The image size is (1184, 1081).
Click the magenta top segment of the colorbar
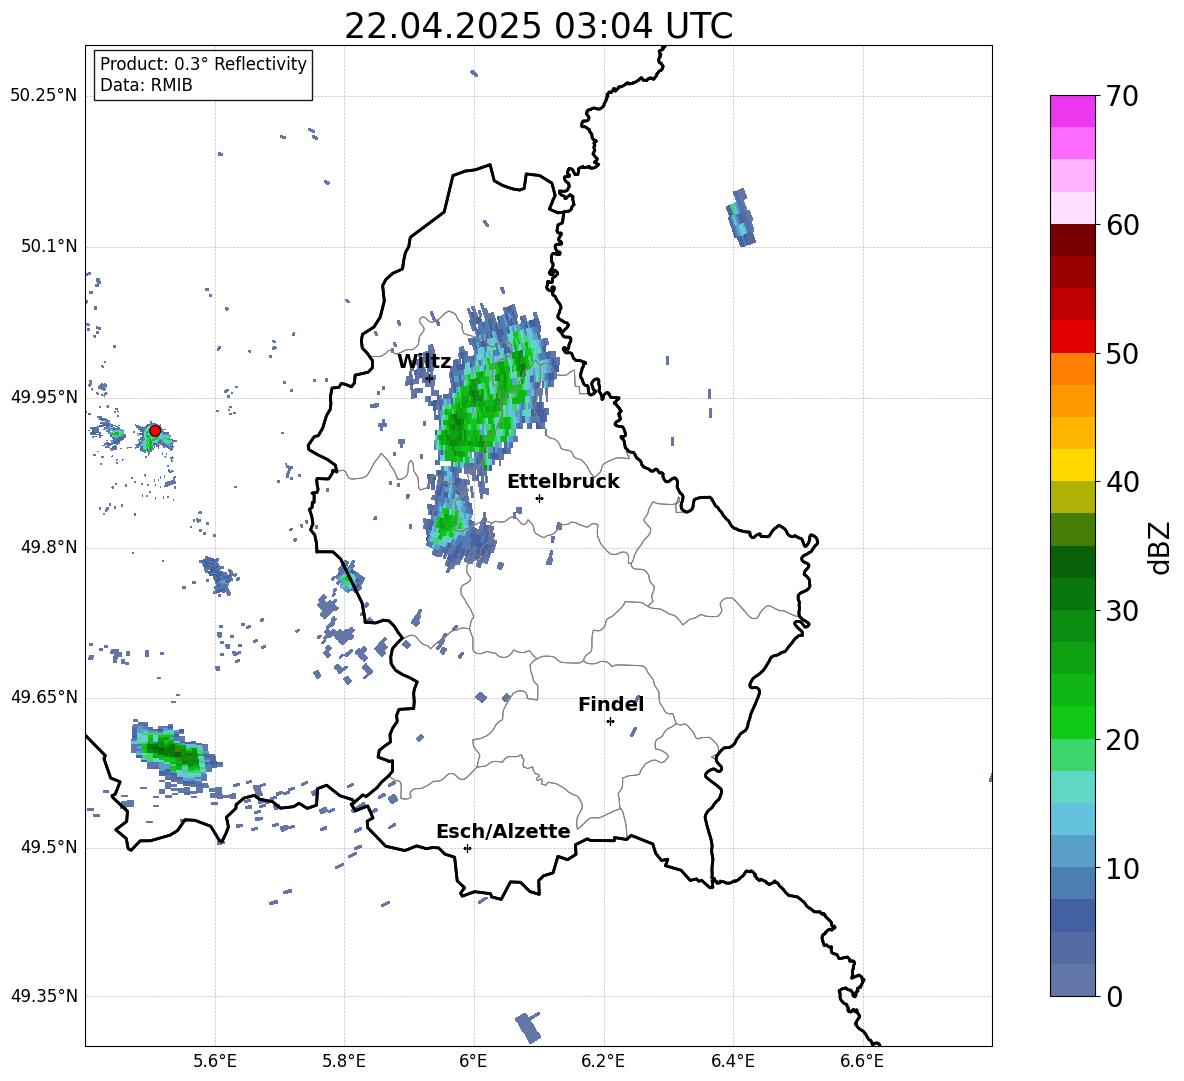[1073, 111]
